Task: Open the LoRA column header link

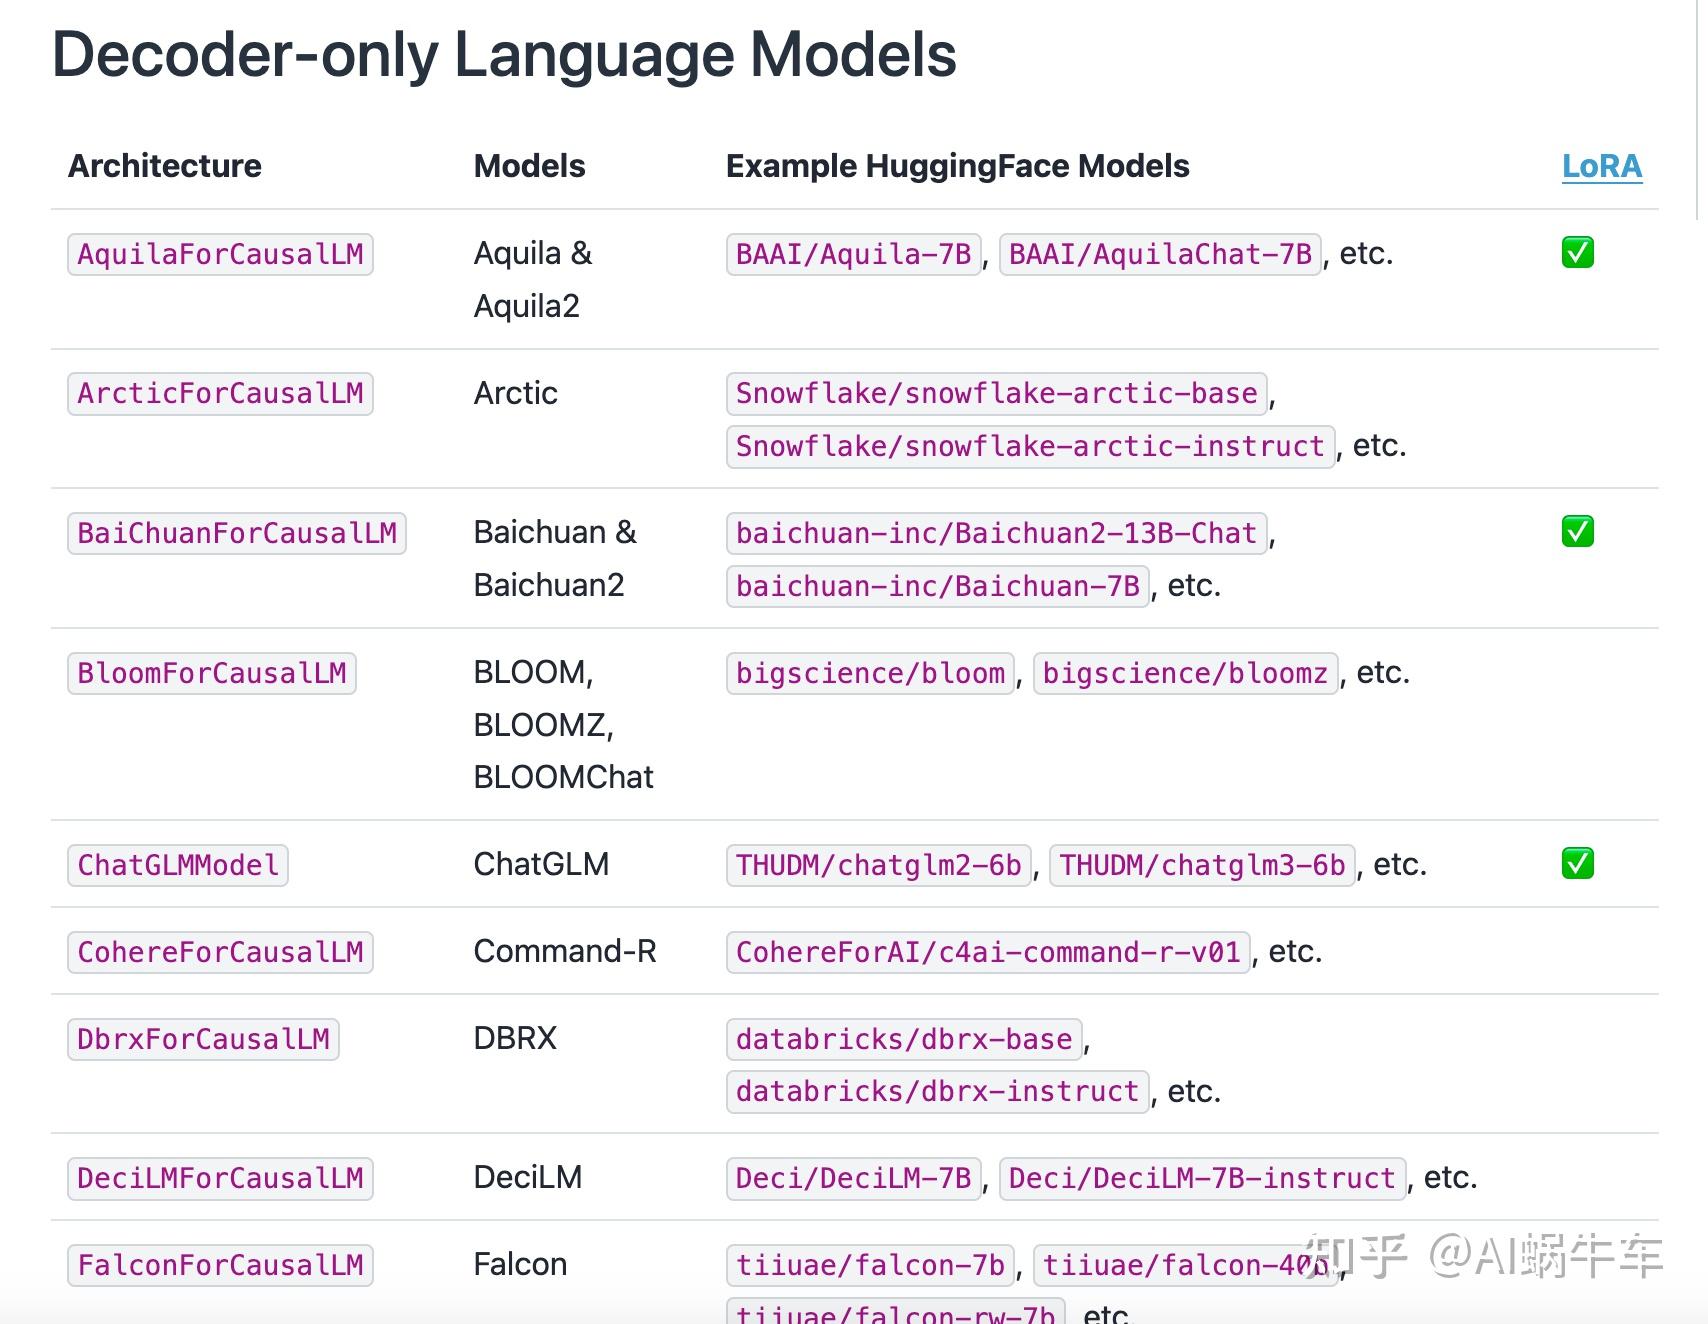Action: tap(1601, 166)
